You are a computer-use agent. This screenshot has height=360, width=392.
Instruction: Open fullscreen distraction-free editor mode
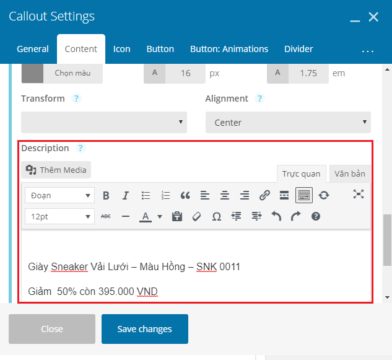click(358, 194)
